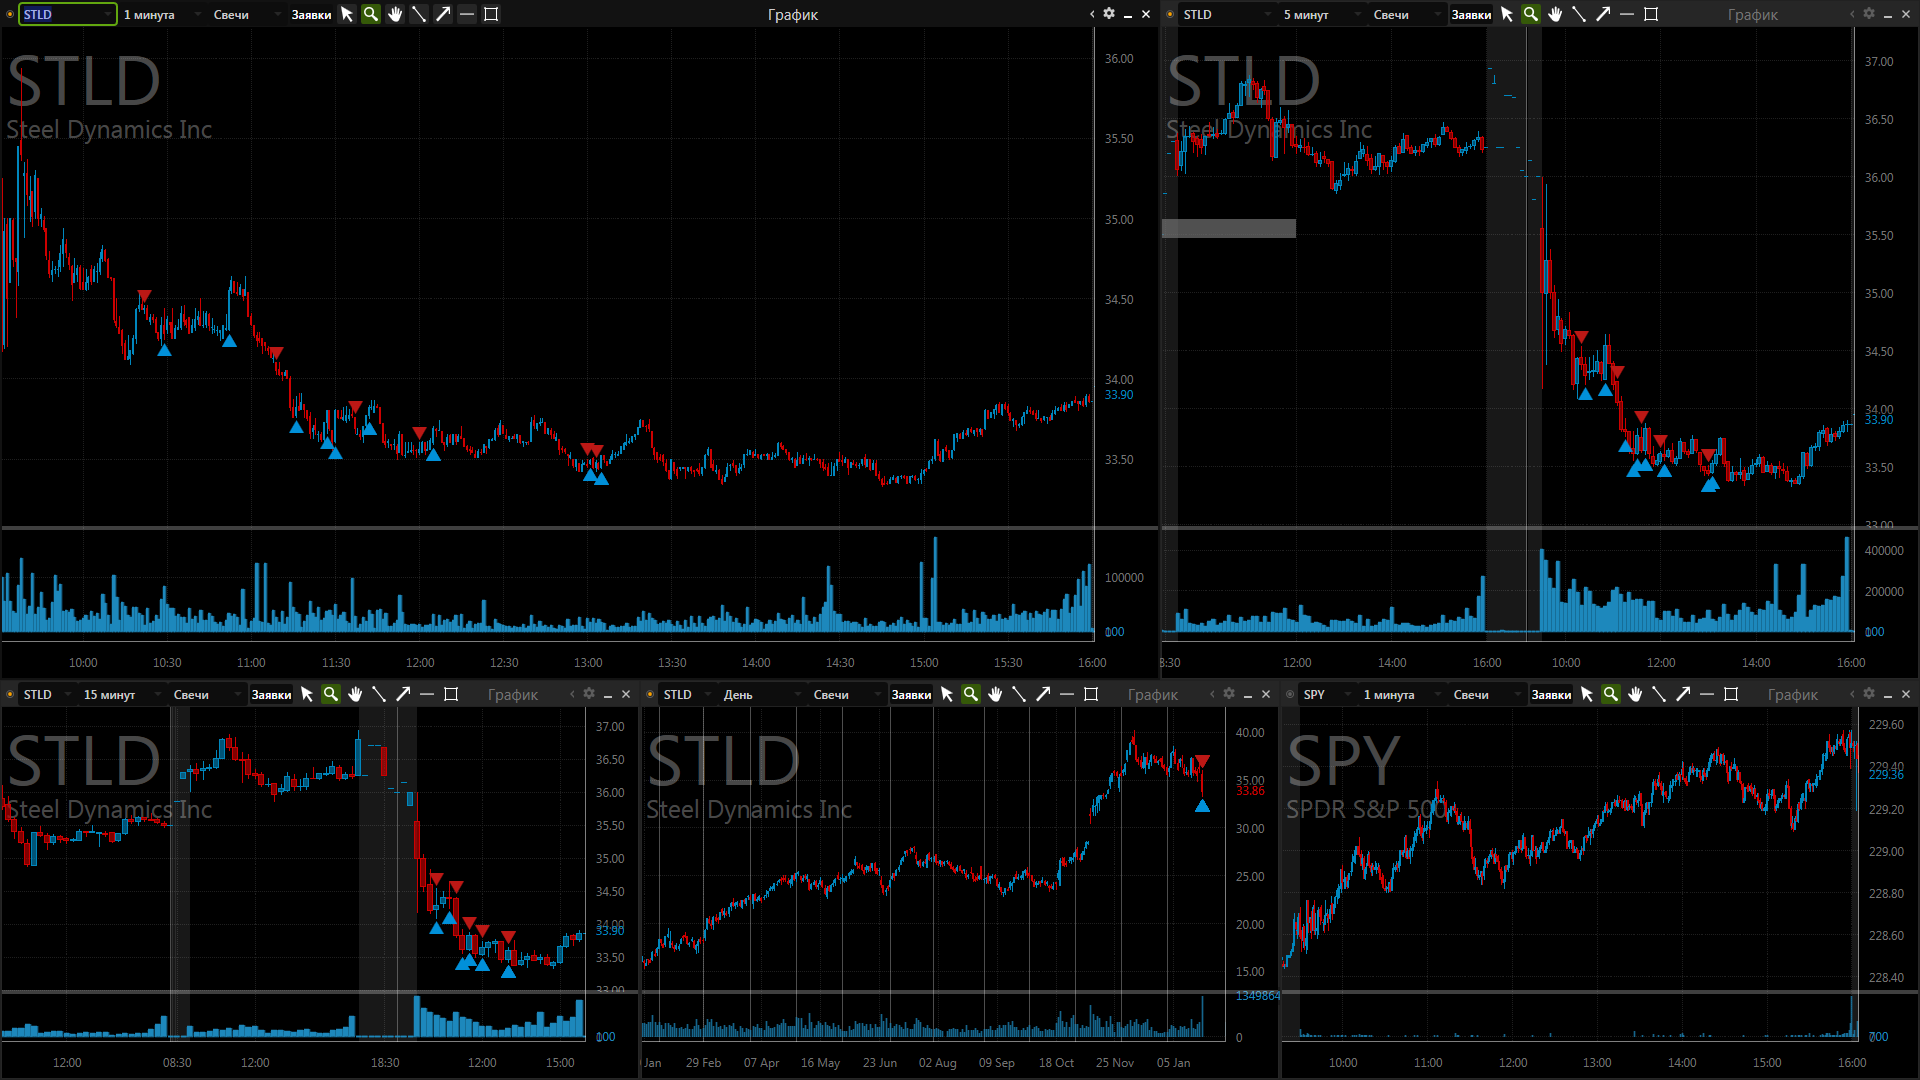Open the 'День' timeframe dropdown
This screenshot has width=1920, height=1080.
pyautogui.click(x=761, y=694)
